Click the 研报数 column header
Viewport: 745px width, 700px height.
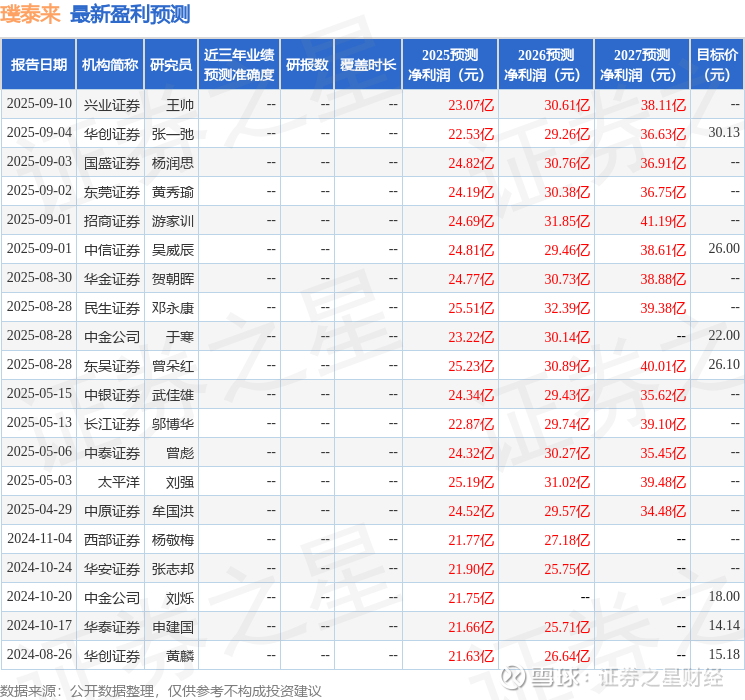click(307, 65)
